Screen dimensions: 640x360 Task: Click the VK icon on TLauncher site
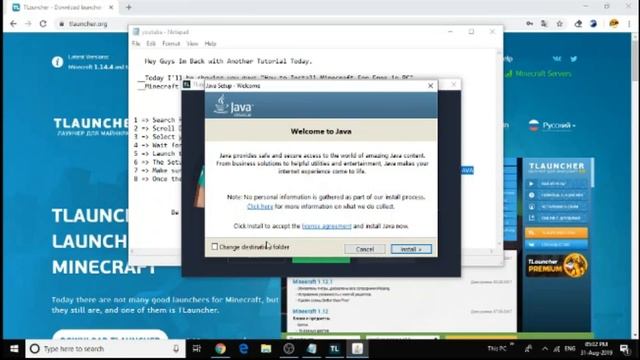[x=557, y=59]
